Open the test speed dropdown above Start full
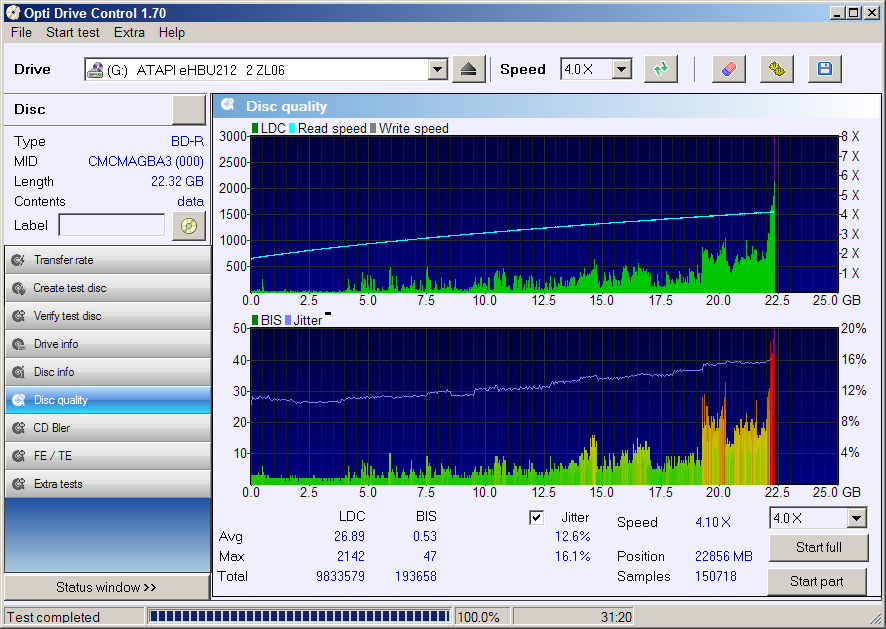Screen dimensions: 886x629 tap(856, 518)
